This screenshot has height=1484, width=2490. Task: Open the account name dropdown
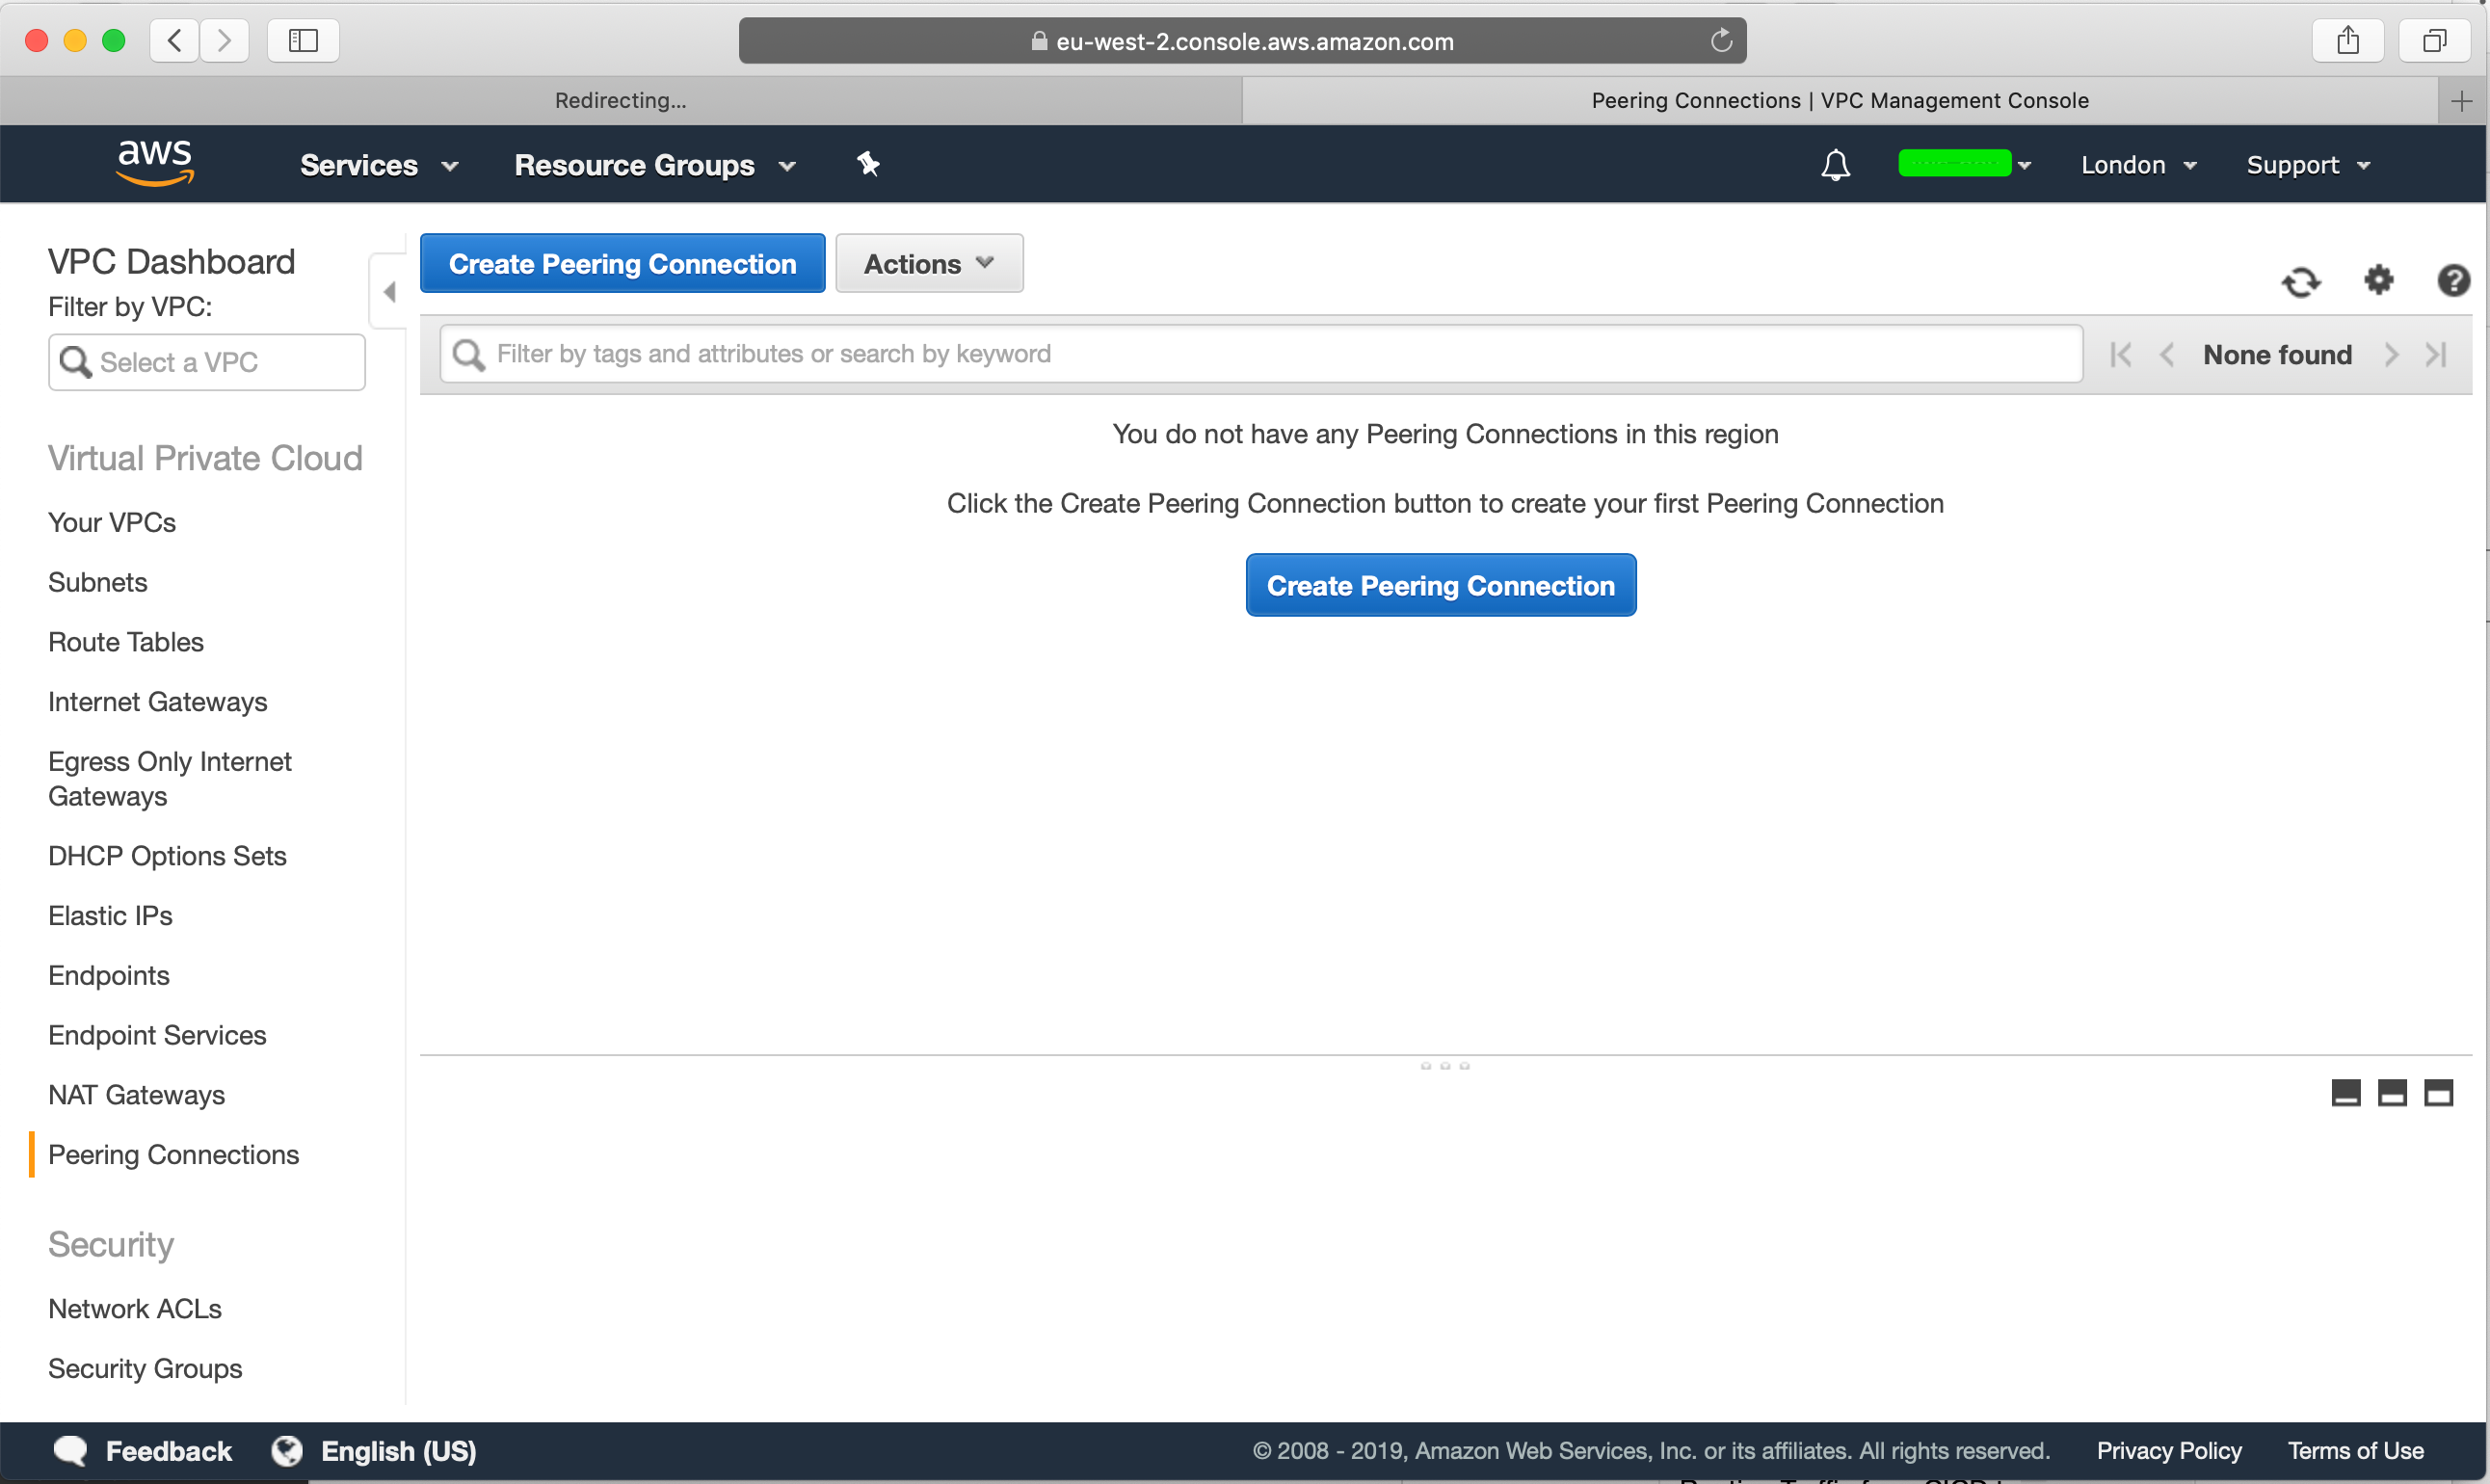click(x=1965, y=164)
